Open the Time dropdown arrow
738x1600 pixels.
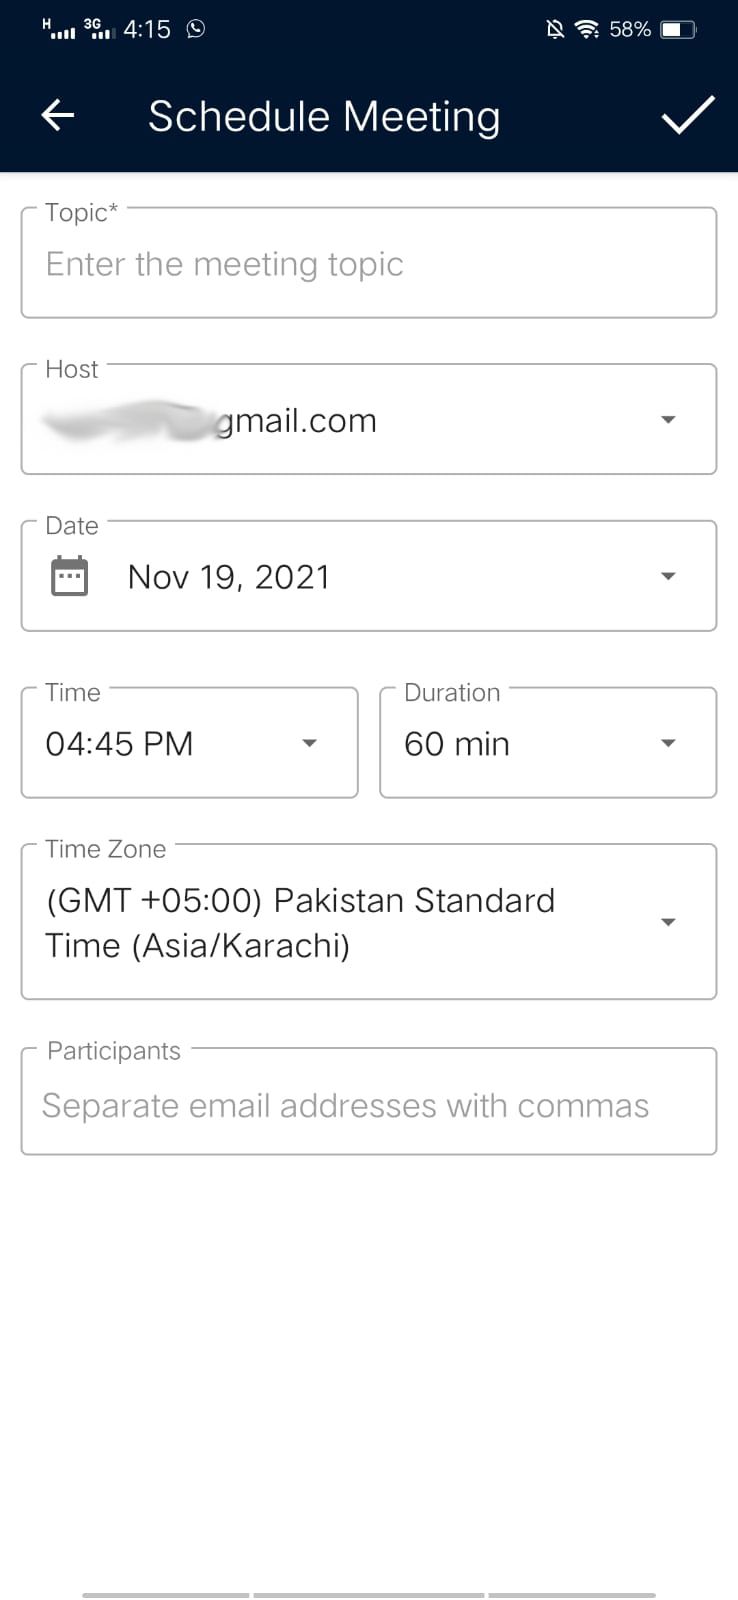pyautogui.click(x=310, y=743)
